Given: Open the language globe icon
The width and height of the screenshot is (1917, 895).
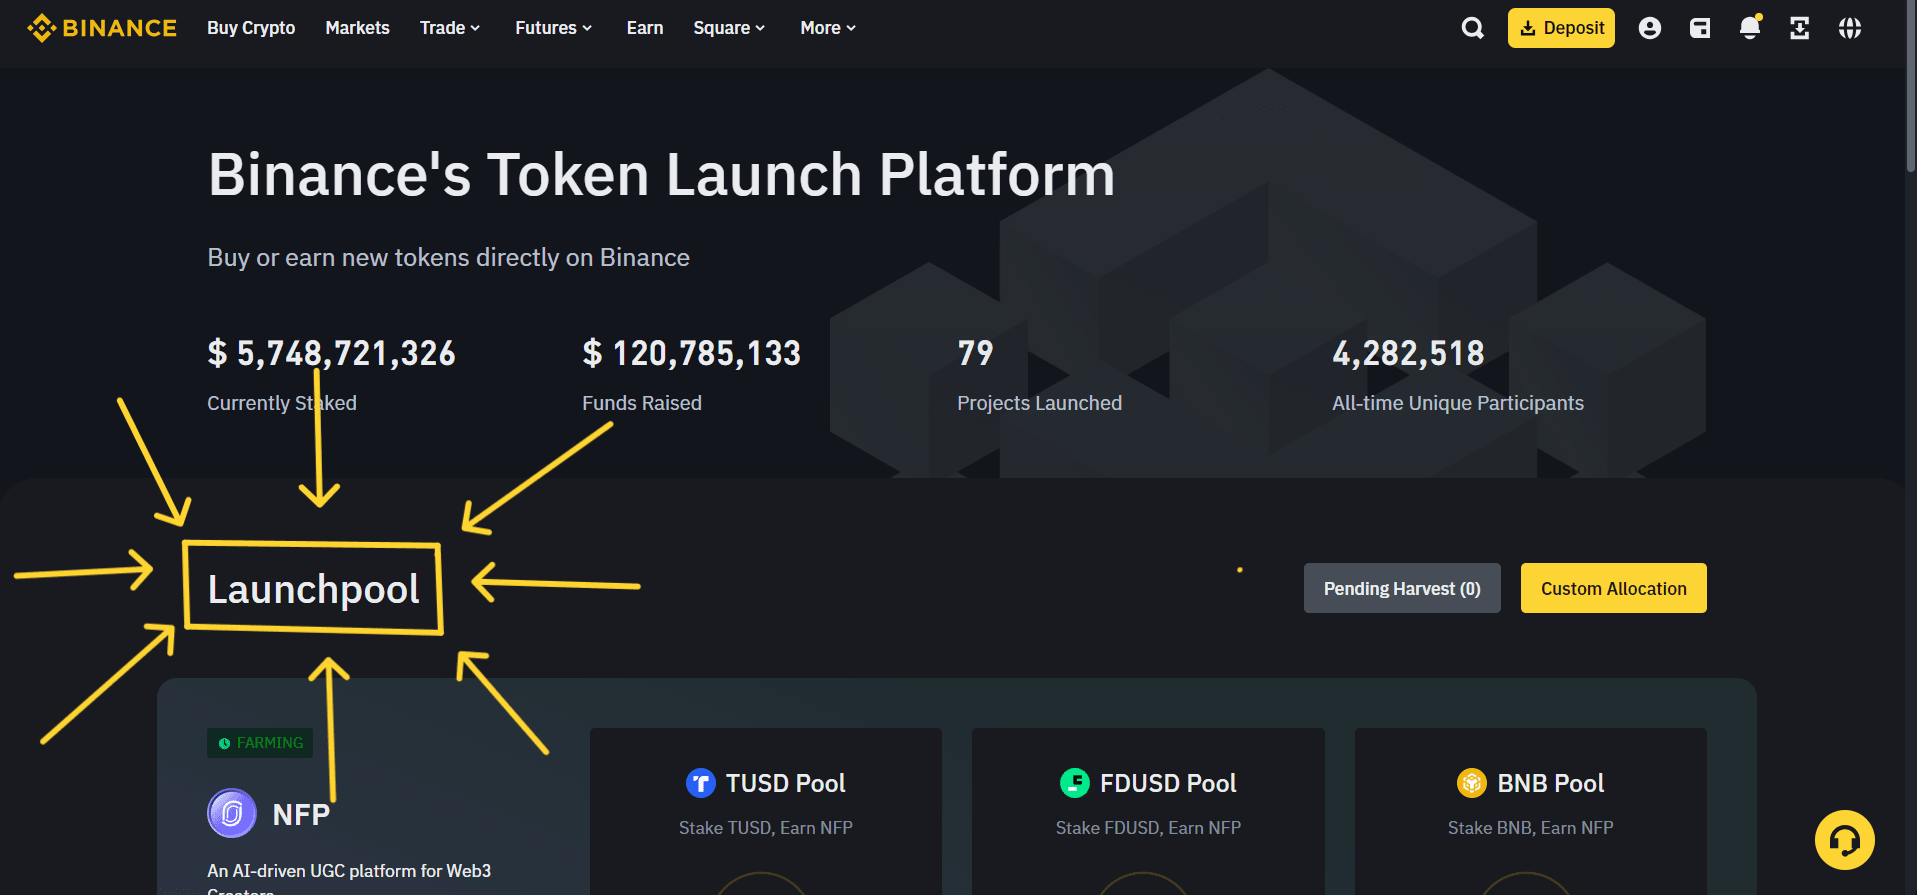Looking at the screenshot, I should click(1850, 28).
